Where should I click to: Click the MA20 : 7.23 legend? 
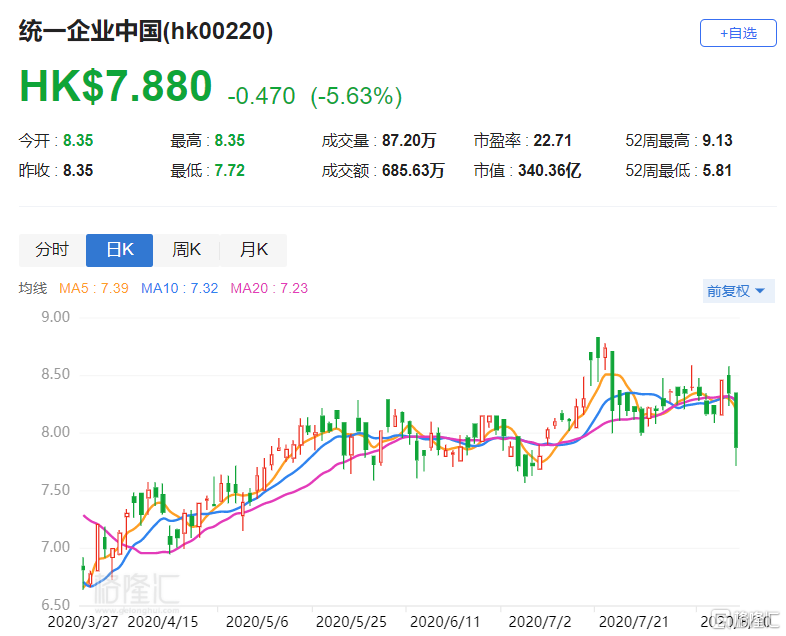point(269,288)
